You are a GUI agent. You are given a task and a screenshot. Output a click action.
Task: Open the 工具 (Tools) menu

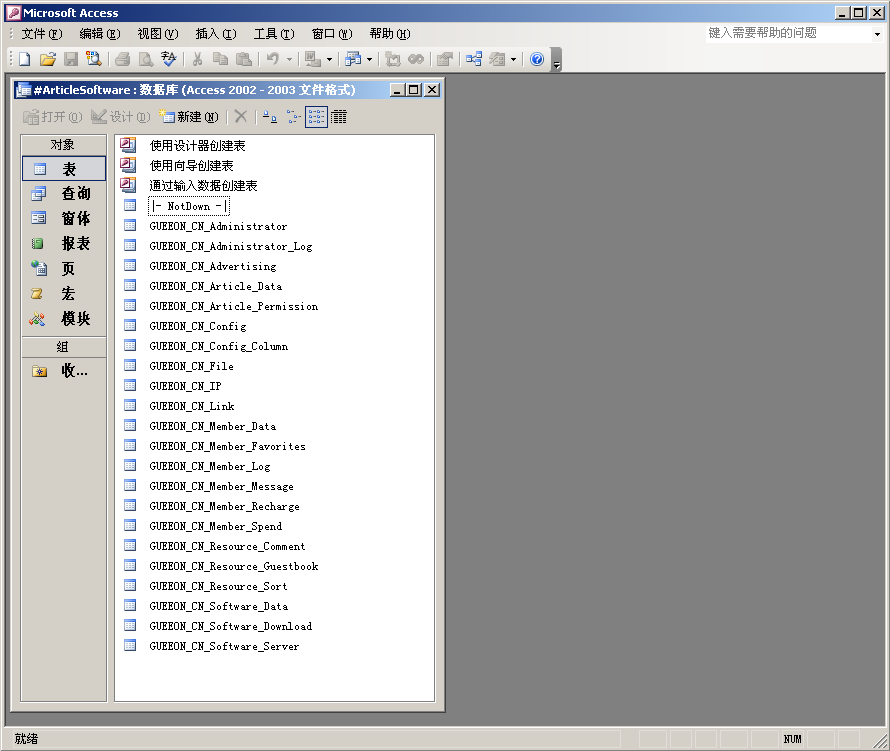click(273, 34)
